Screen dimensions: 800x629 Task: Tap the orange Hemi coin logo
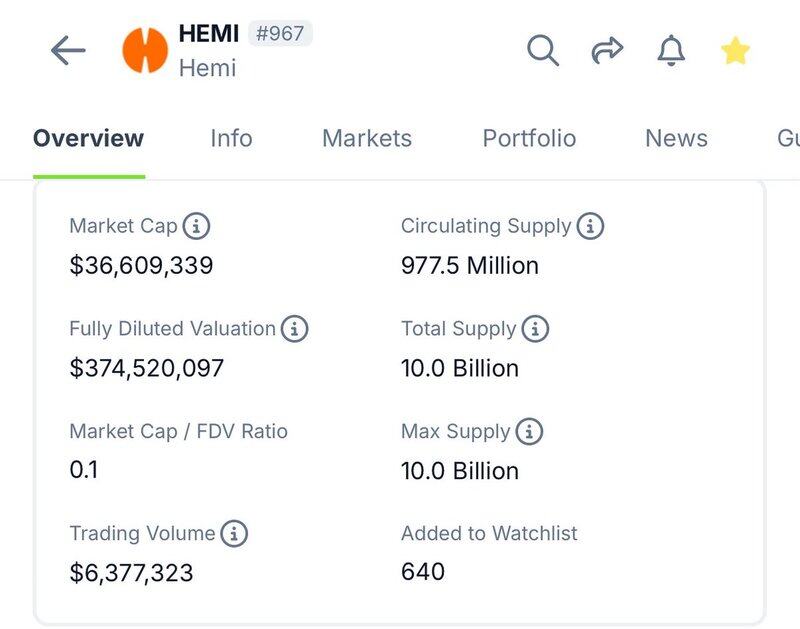pos(145,50)
